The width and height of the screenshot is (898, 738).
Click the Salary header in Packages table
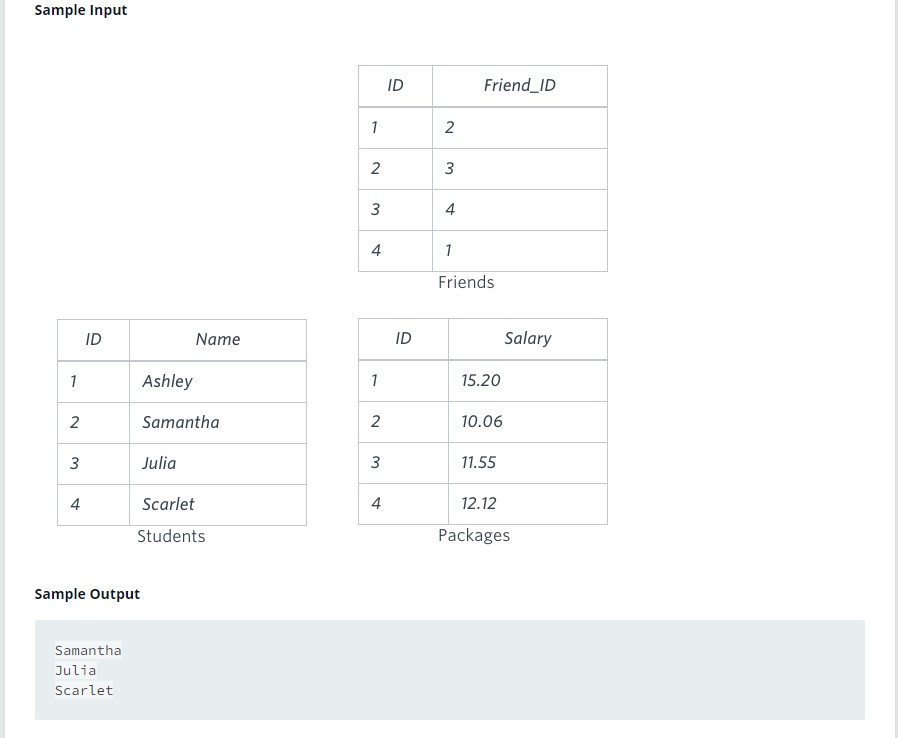click(x=527, y=339)
